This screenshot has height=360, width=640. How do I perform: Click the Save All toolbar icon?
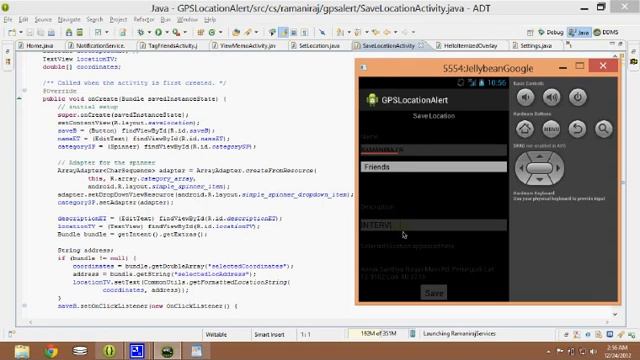coord(41,32)
